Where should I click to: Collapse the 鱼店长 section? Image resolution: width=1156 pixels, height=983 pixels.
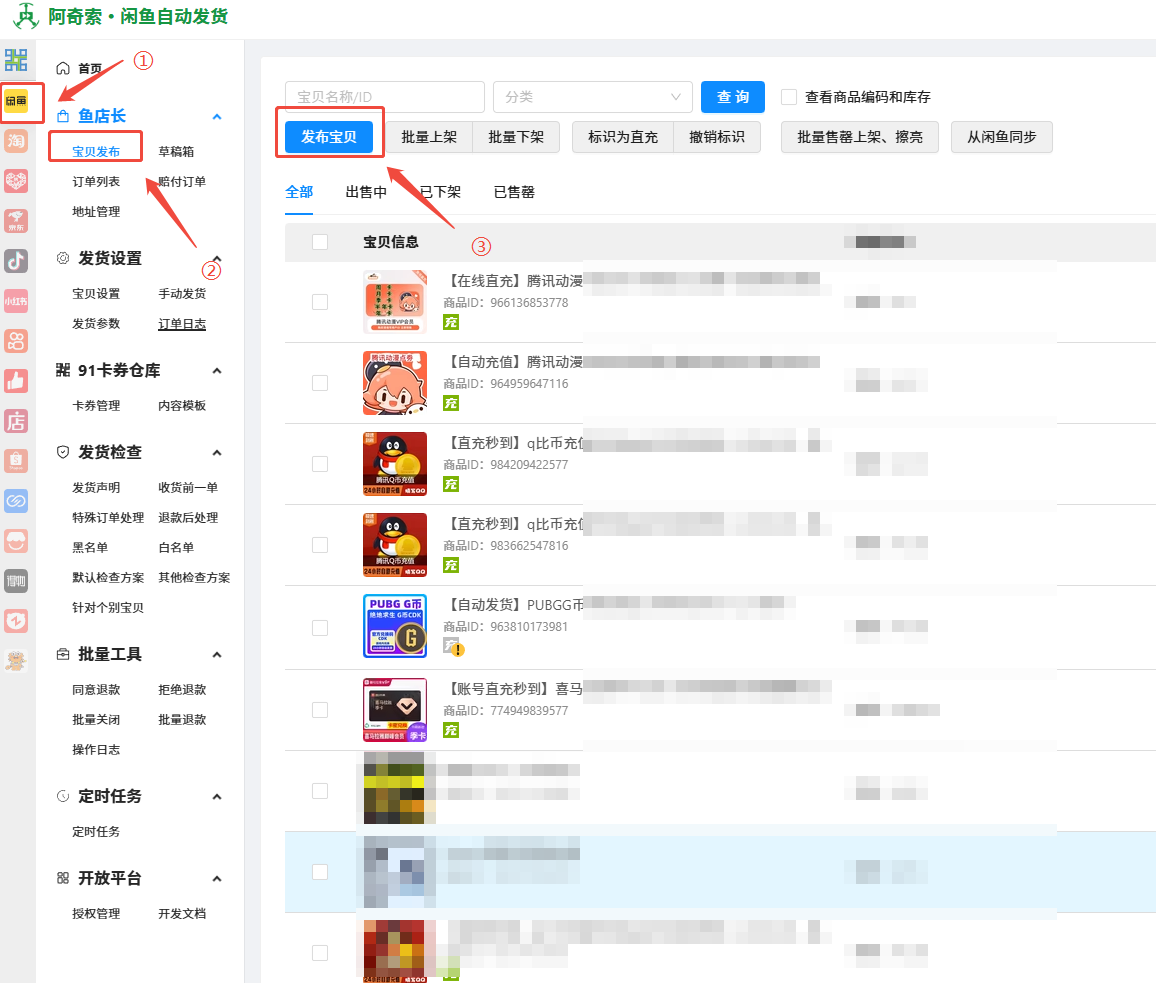[x=217, y=116]
